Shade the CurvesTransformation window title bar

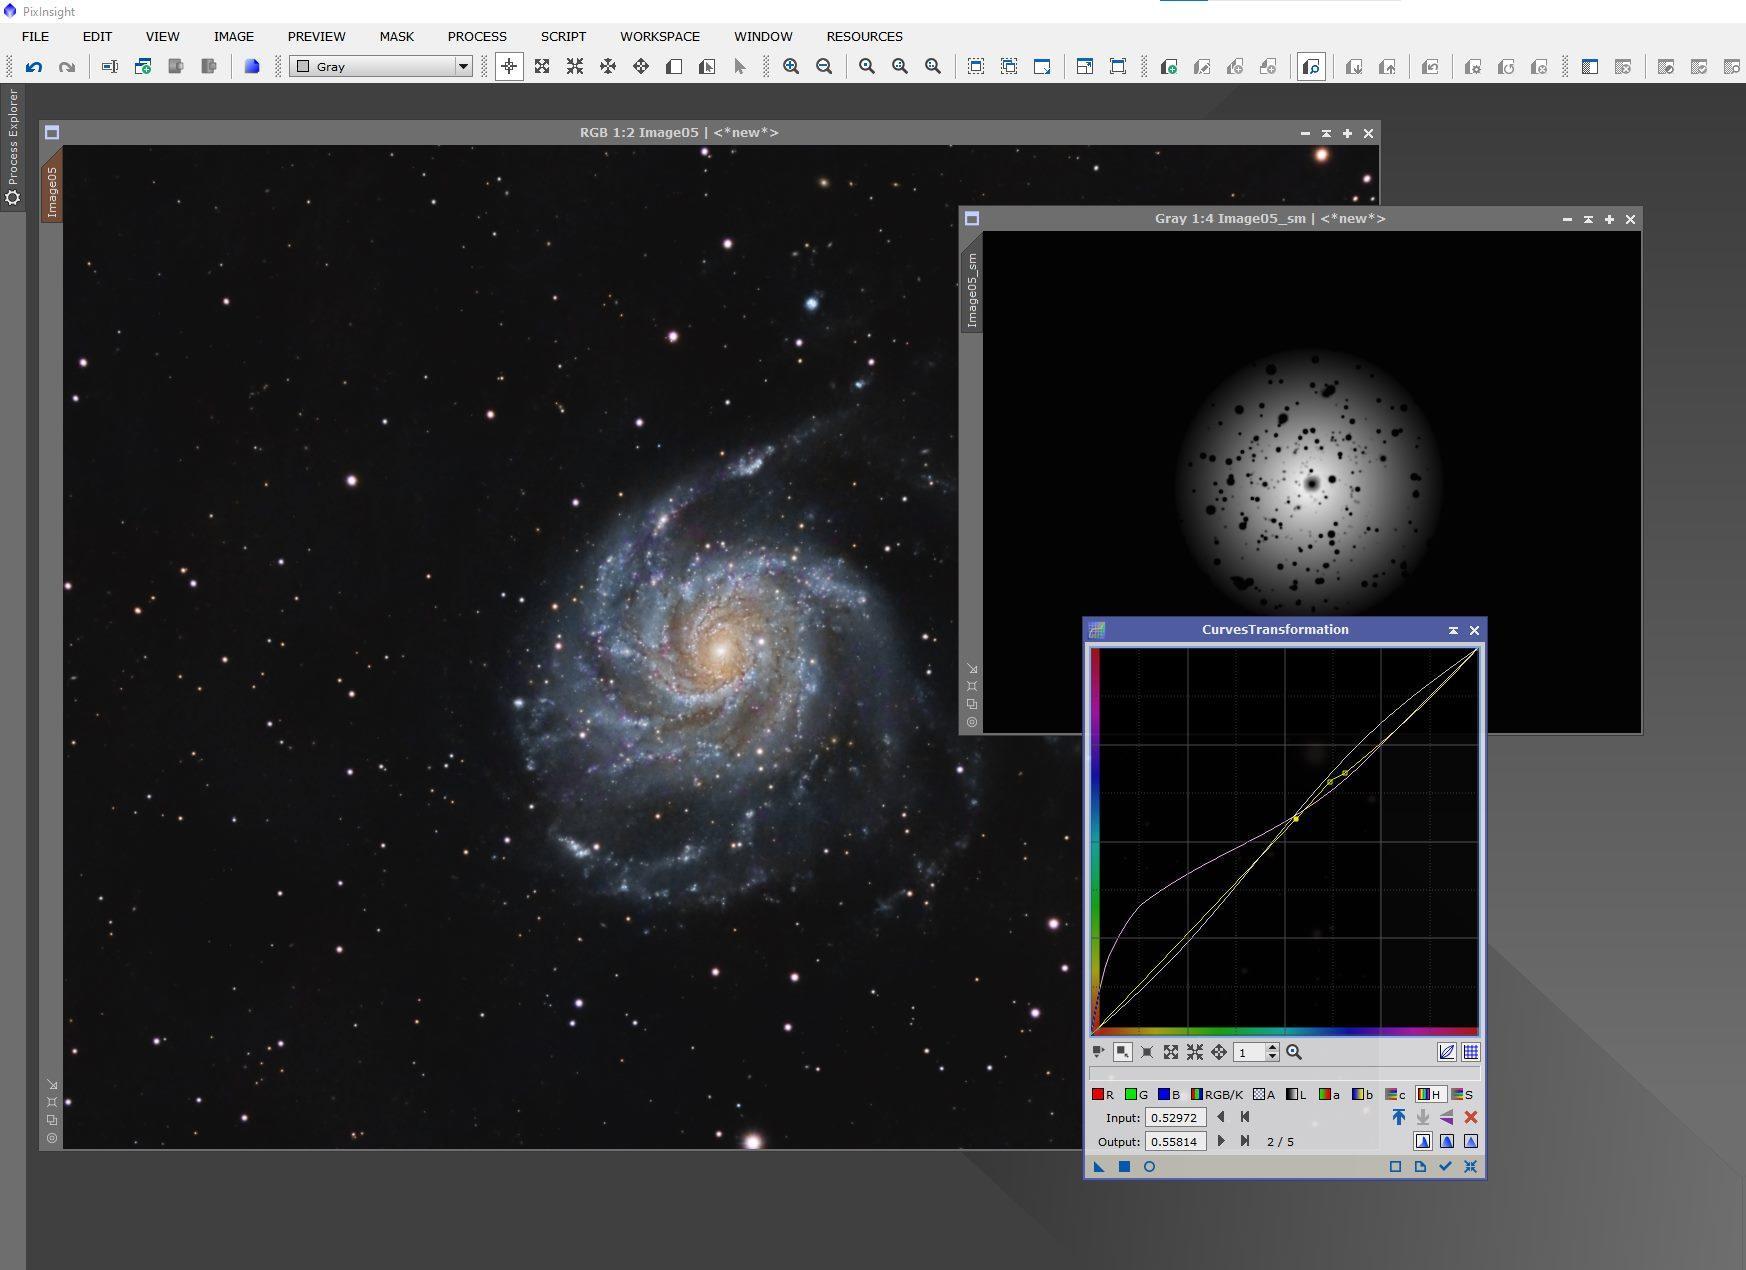1453,630
